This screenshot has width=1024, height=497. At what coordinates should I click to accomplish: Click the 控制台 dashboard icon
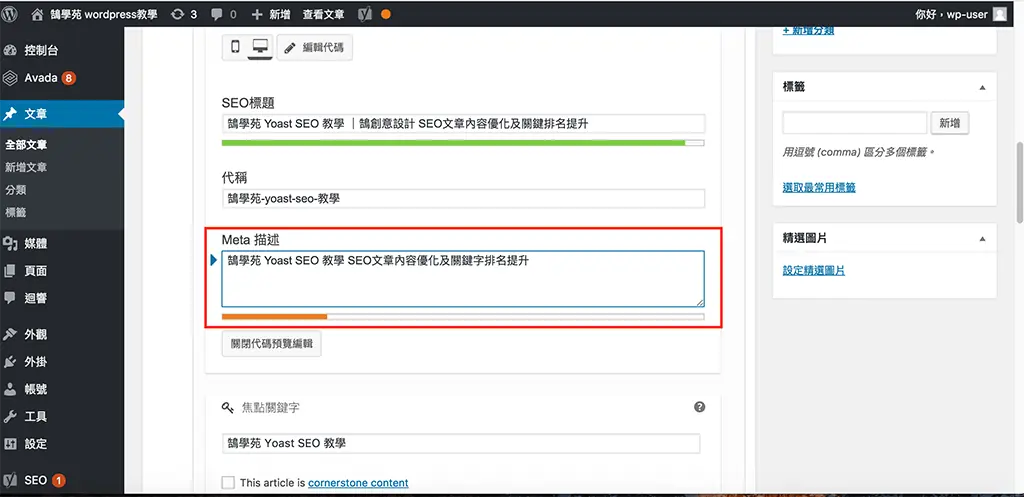tap(10, 50)
